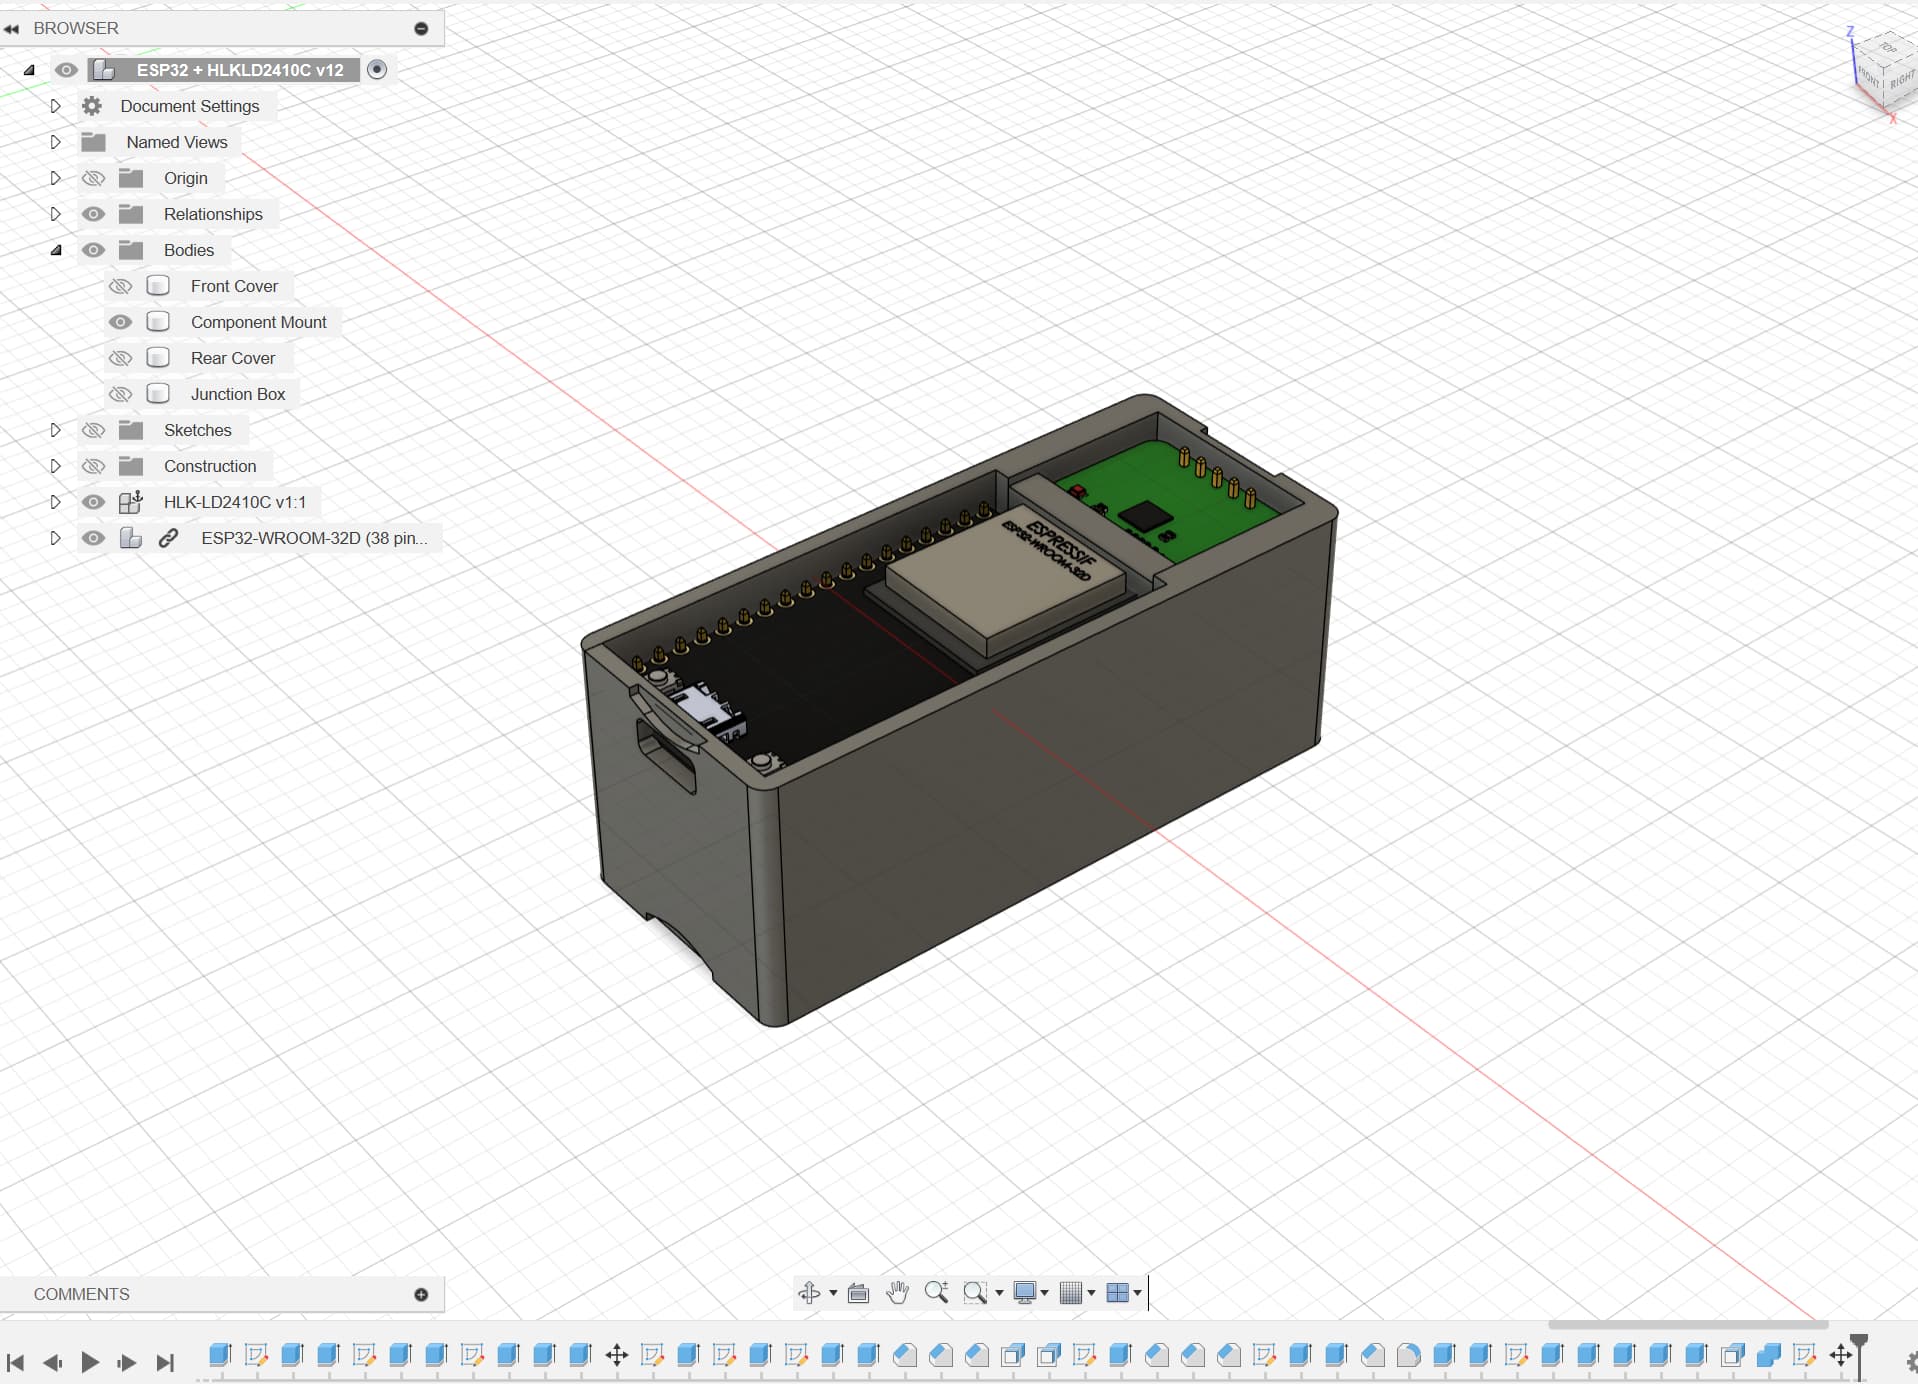
Task: Hide the ESP32-WROOM-32D component
Action: tap(93, 538)
